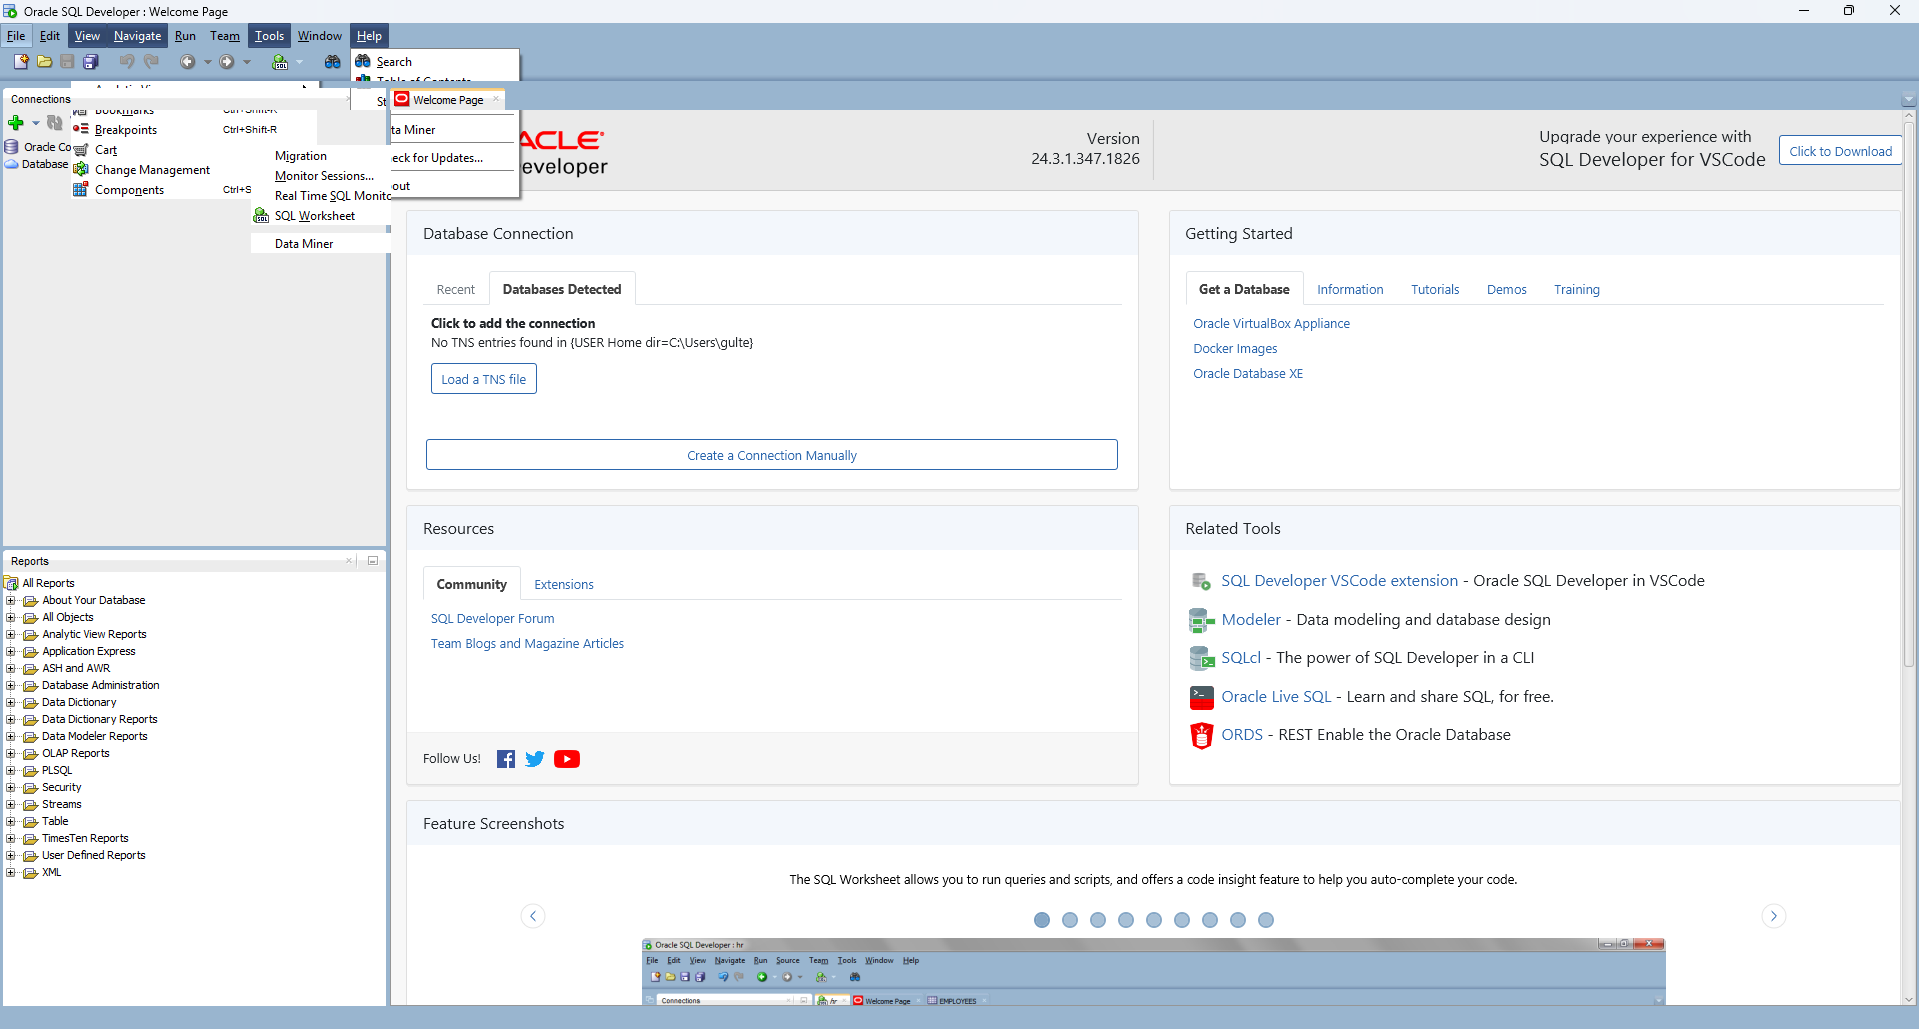
Task: Open the File menu
Action: (x=16, y=36)
